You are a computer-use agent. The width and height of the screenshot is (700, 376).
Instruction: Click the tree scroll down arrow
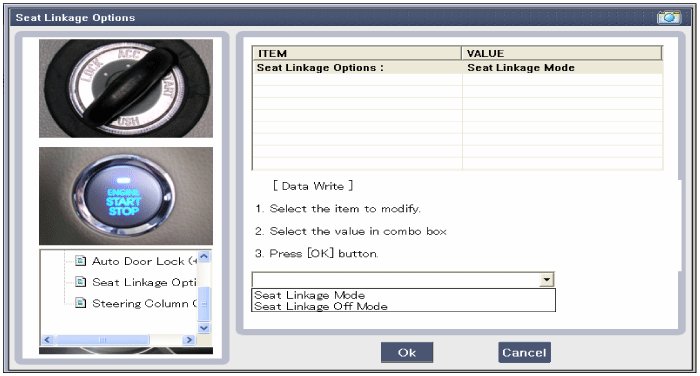(x=204, y=328)
